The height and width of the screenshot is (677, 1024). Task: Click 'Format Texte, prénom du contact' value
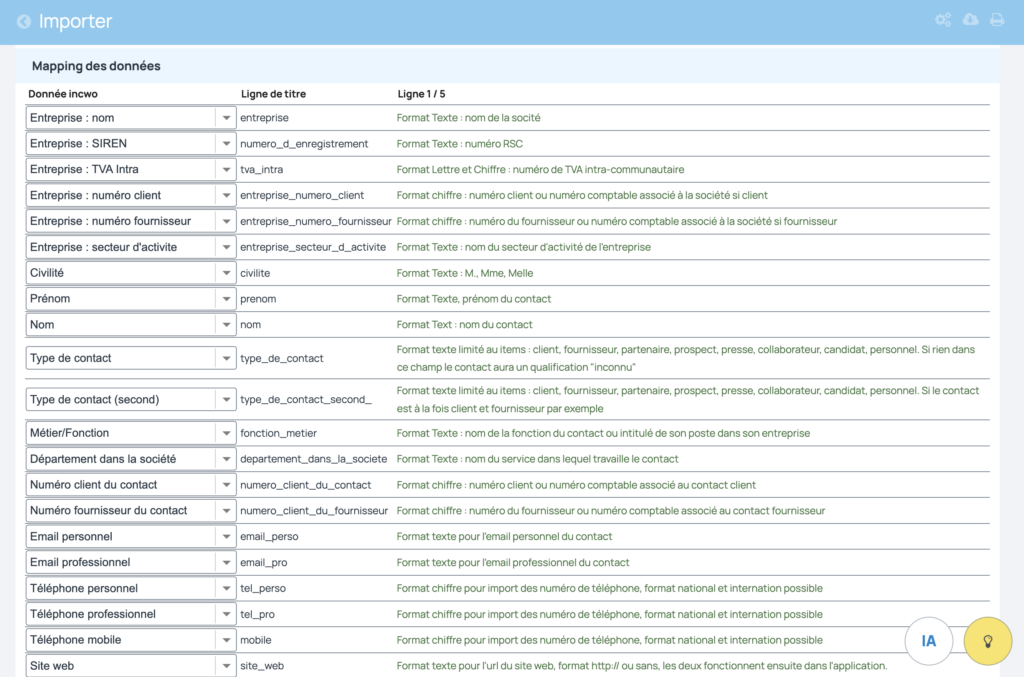(x=473, y=299)
